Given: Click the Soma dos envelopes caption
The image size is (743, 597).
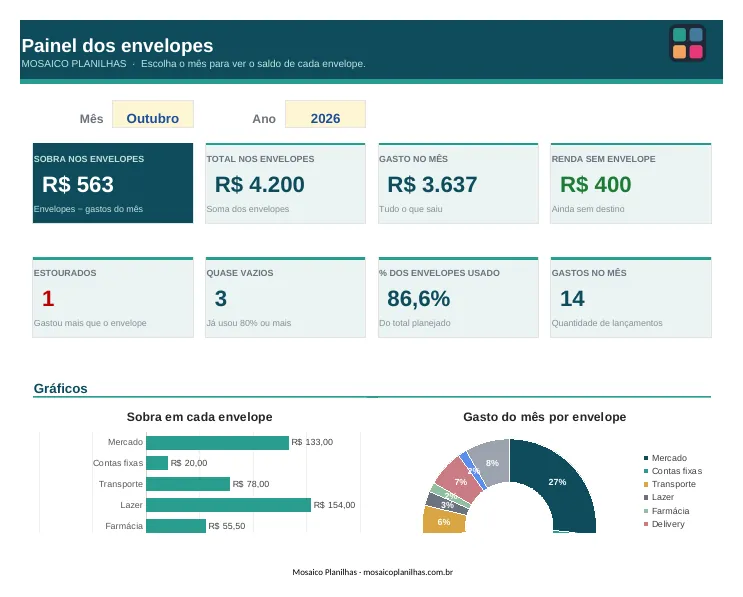Looking at the screenshot, I should pyautogui.click(x=247, y=209).
